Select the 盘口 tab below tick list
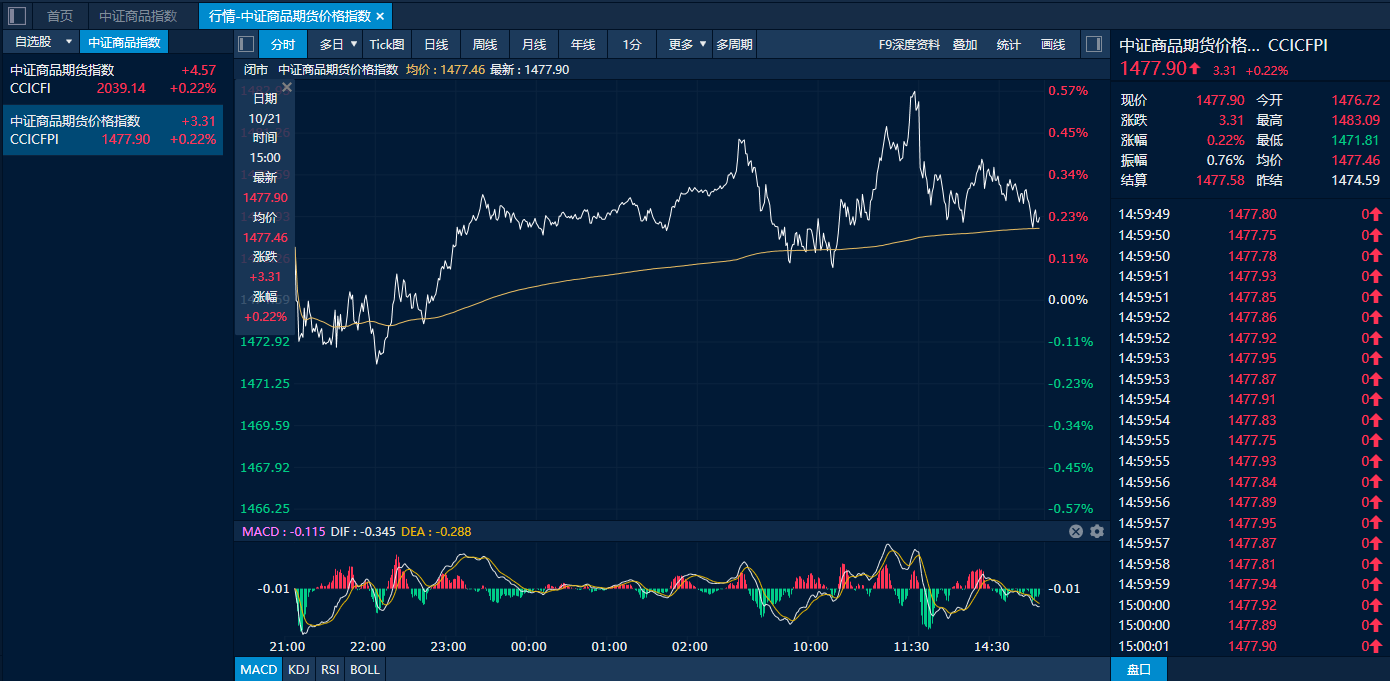Image resolution: width=1390 pixels, height=681 pixels. click(1138, 669)
